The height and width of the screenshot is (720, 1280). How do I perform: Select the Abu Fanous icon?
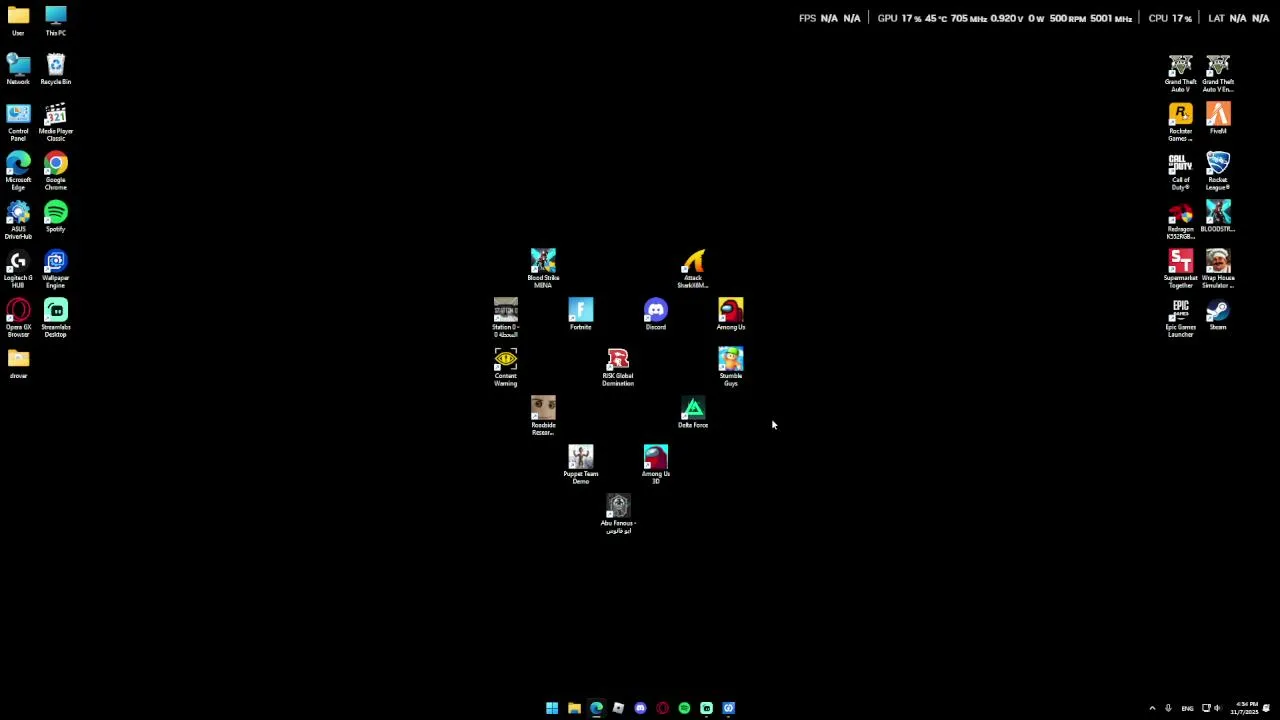point(618,514)
